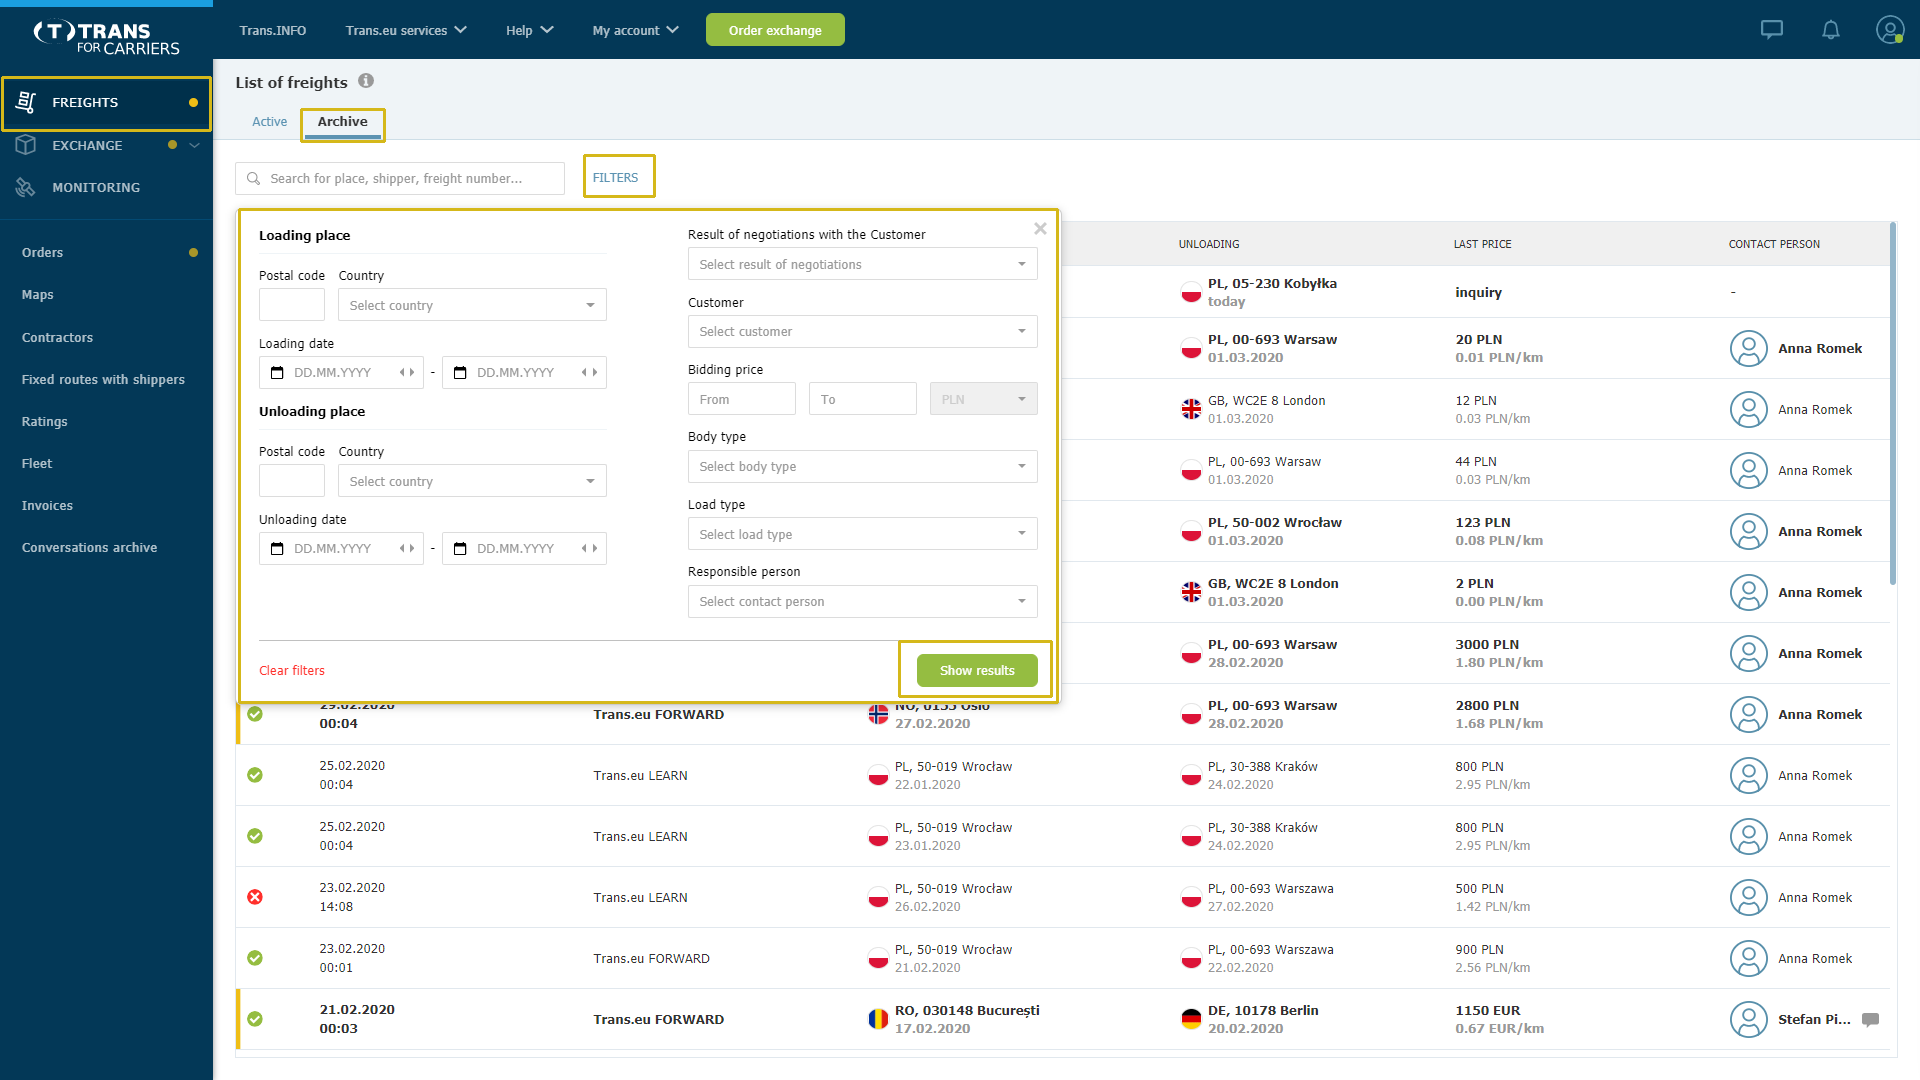1920x1080 pixels.
Task: Click the Freights cart icon in sidebar
Action: [x=27, y=102]
